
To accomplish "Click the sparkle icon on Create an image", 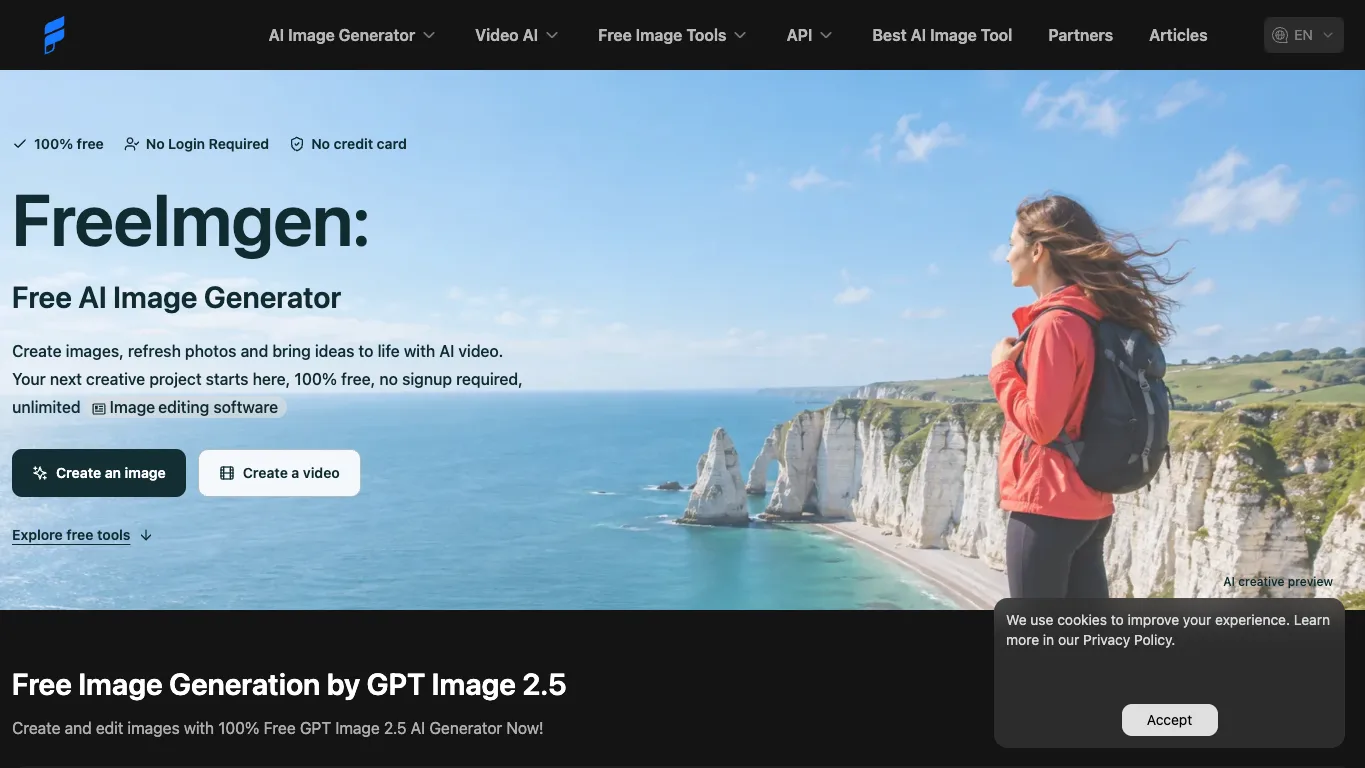I will point(40,473).
